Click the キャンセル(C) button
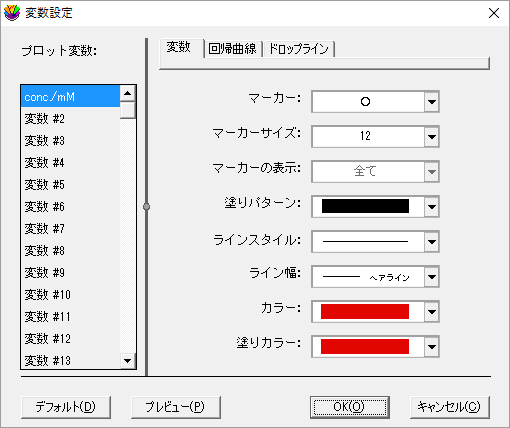The image size is (510, 428). point(450,407)
